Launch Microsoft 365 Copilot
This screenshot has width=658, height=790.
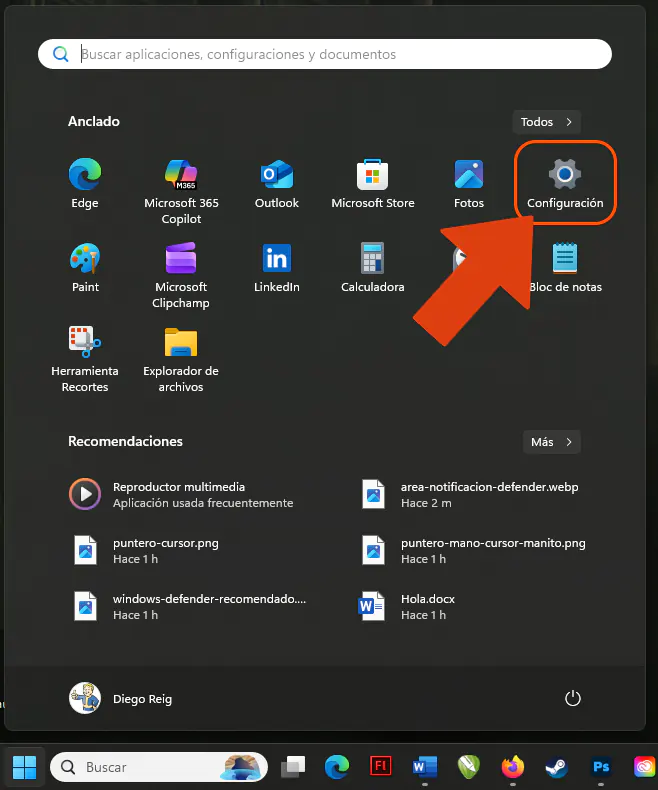[x=181, y=192]
